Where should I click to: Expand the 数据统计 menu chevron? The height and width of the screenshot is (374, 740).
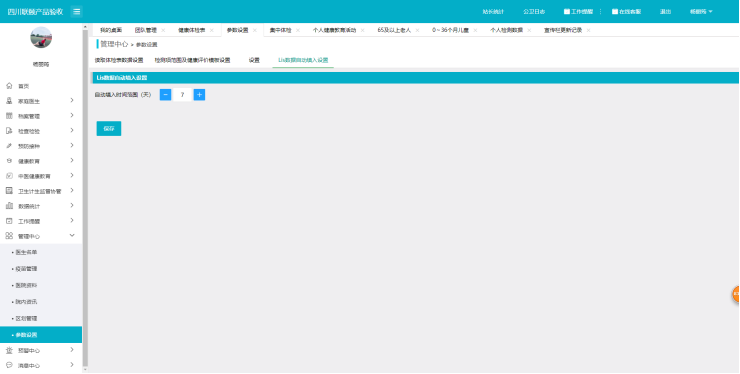72,205
